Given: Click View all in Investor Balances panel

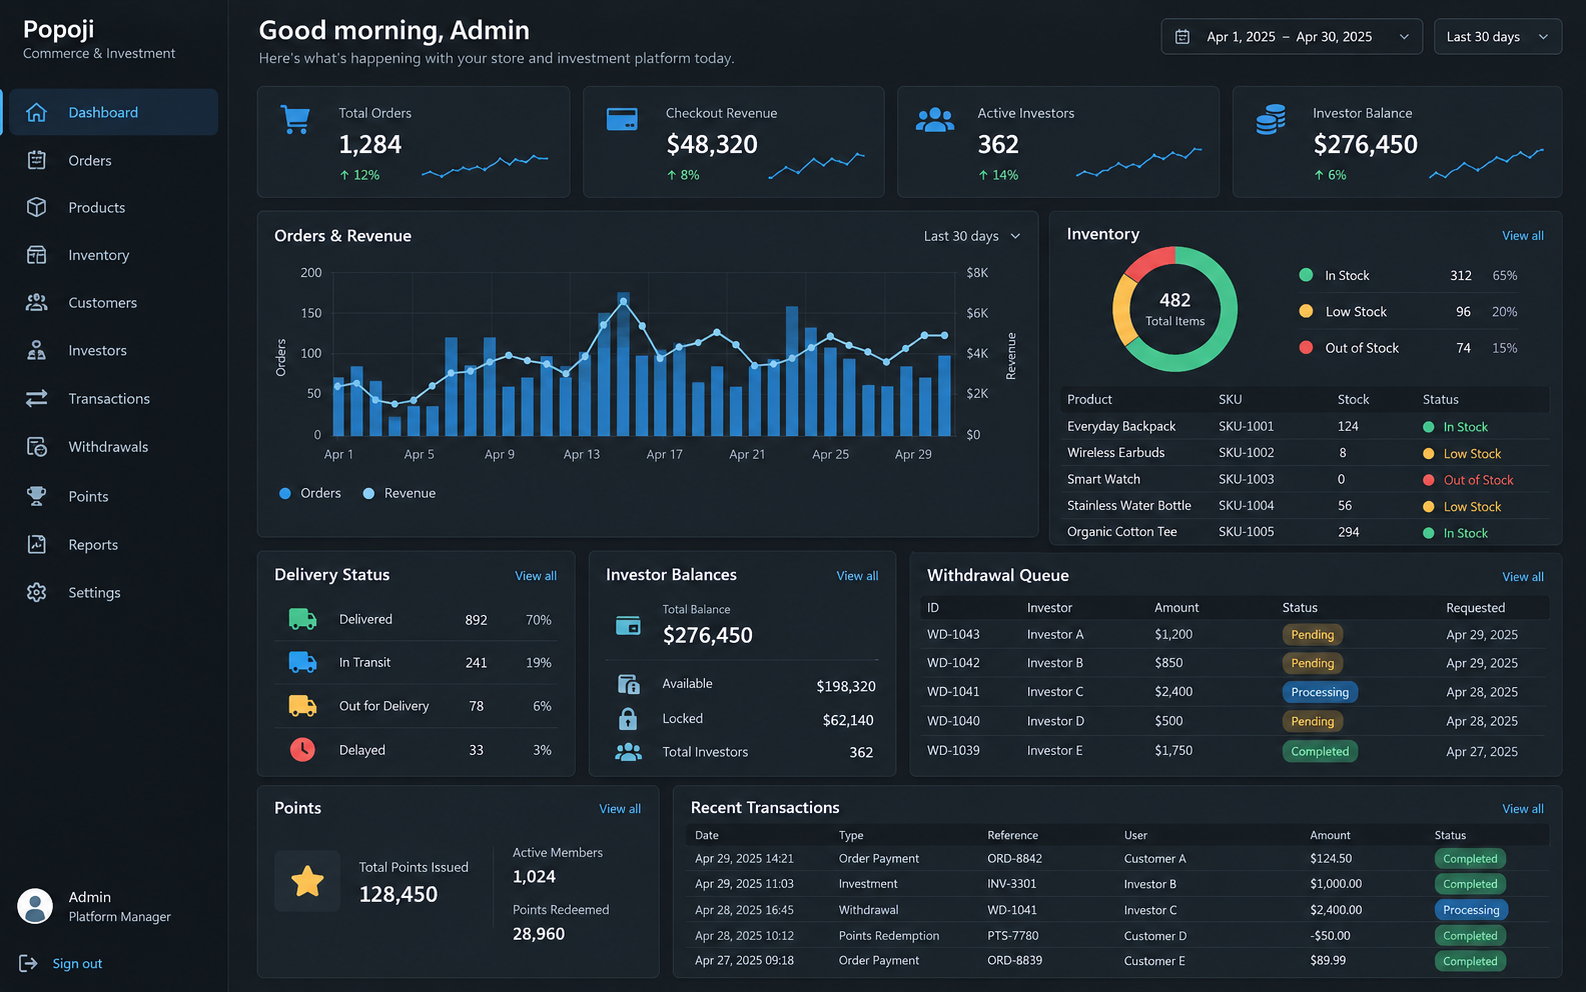Looking at the screenshot, I should coord(857,576).
